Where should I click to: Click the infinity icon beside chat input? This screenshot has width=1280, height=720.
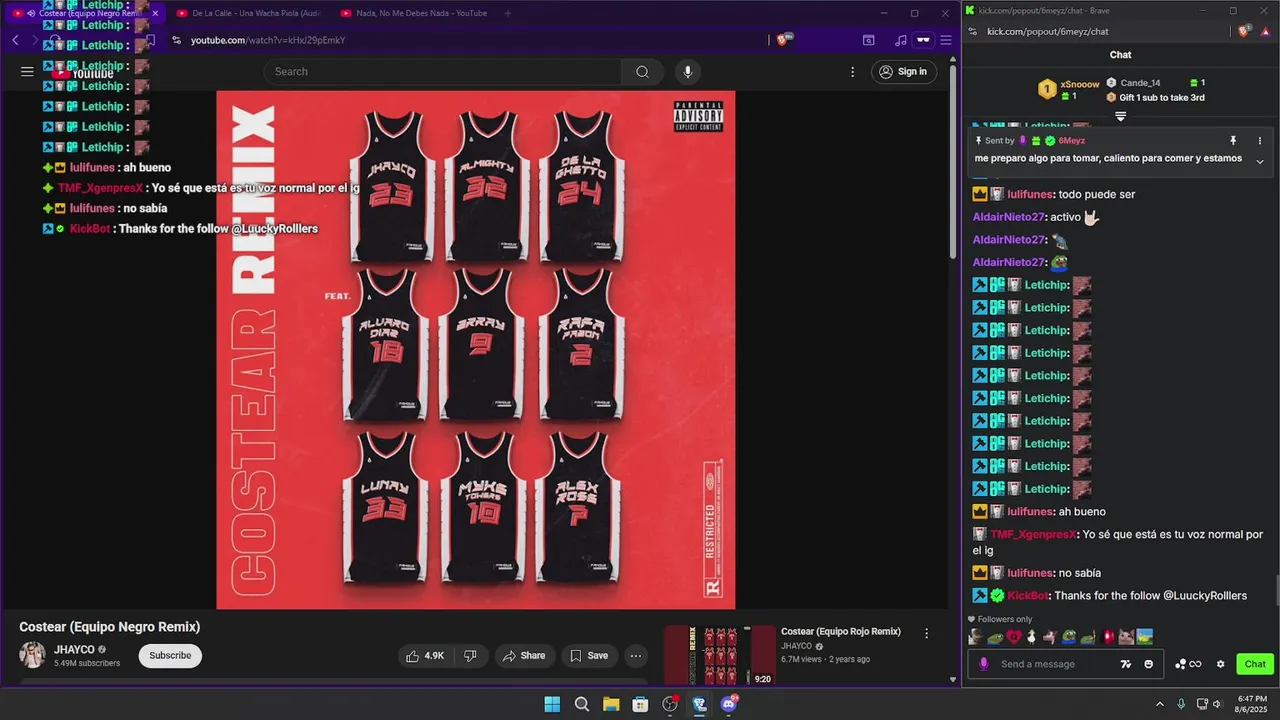1195,664
